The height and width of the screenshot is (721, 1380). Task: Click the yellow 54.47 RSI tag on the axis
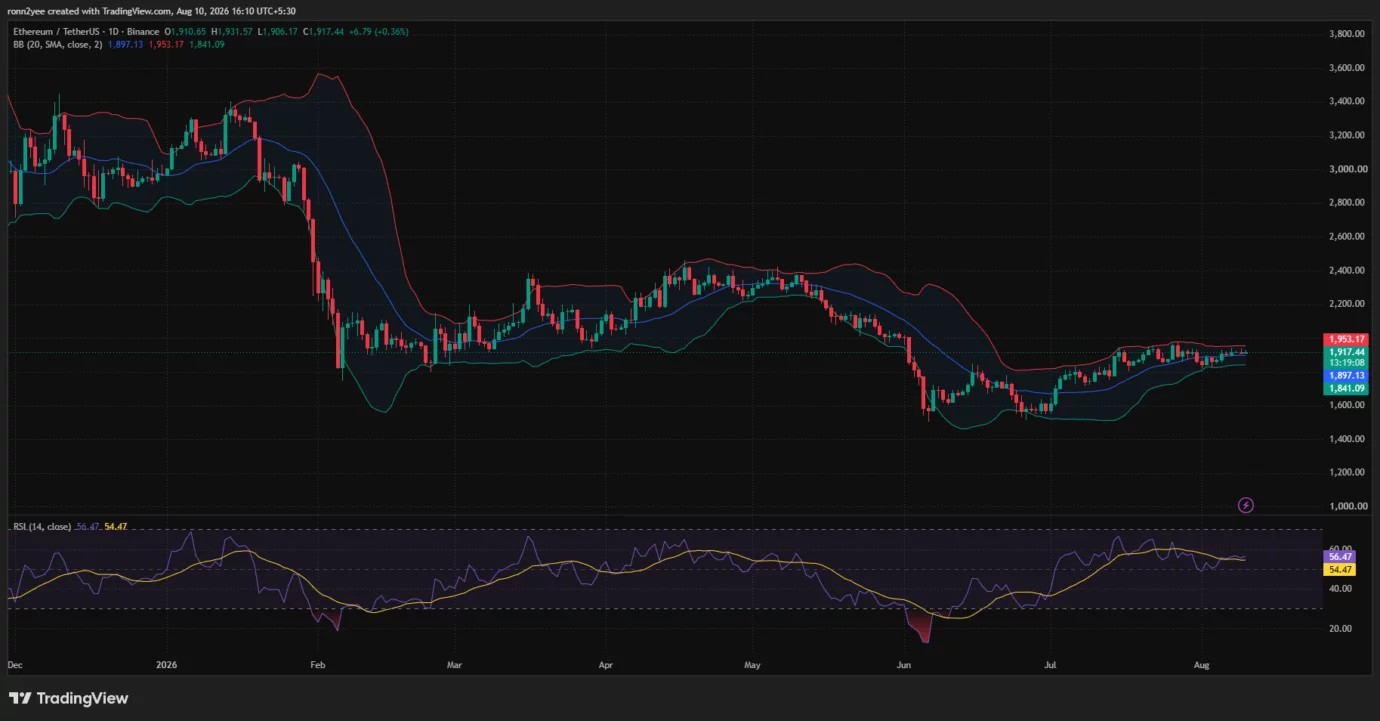click(x=1340, y=569)
